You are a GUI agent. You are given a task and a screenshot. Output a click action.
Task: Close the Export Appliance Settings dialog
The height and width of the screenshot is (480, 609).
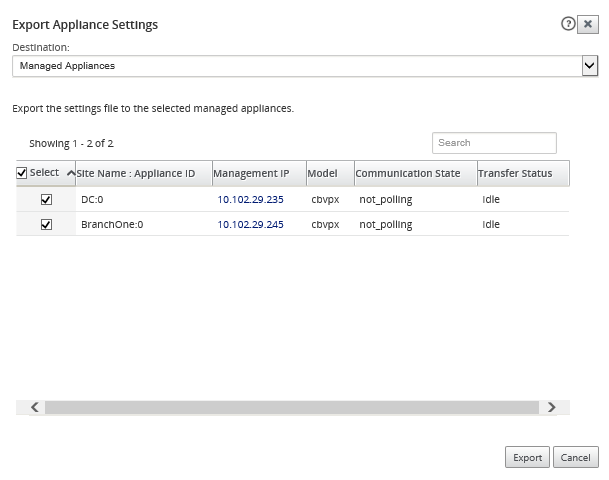588,24
